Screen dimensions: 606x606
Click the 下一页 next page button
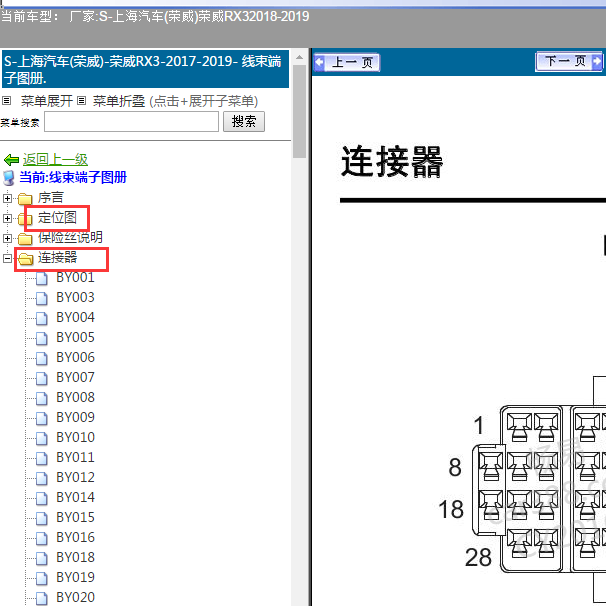point(569,61)
